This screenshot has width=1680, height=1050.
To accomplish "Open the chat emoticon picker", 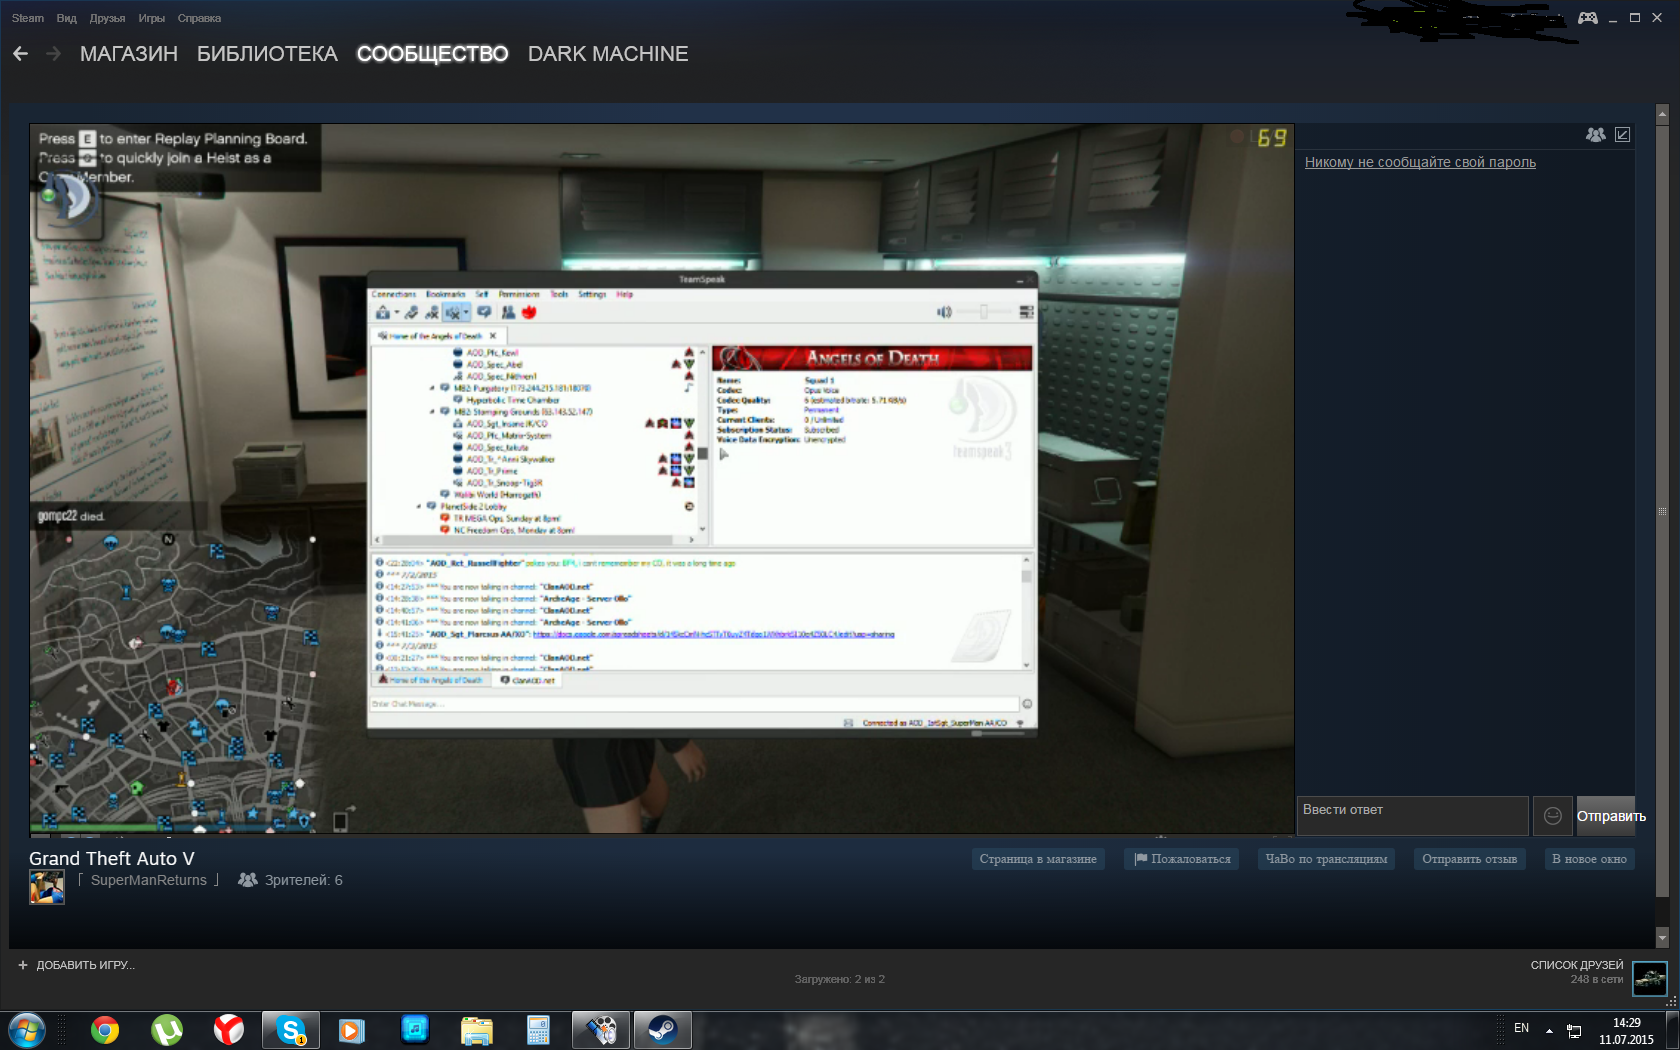I will click(x=1553, y=816).
